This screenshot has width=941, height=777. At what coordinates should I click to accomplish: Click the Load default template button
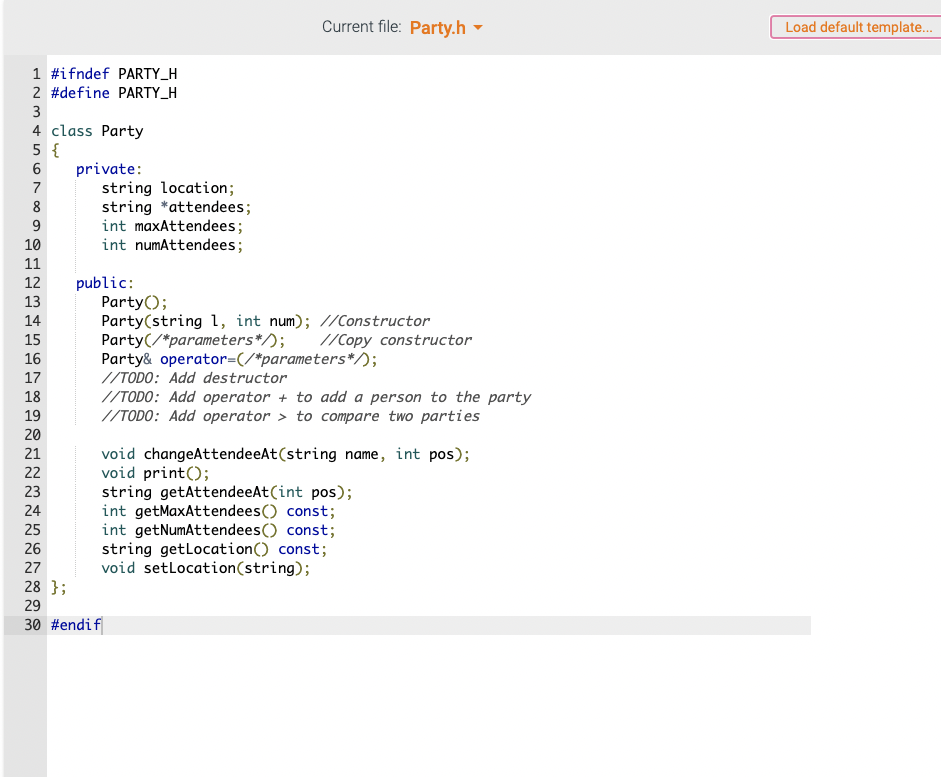855,27
